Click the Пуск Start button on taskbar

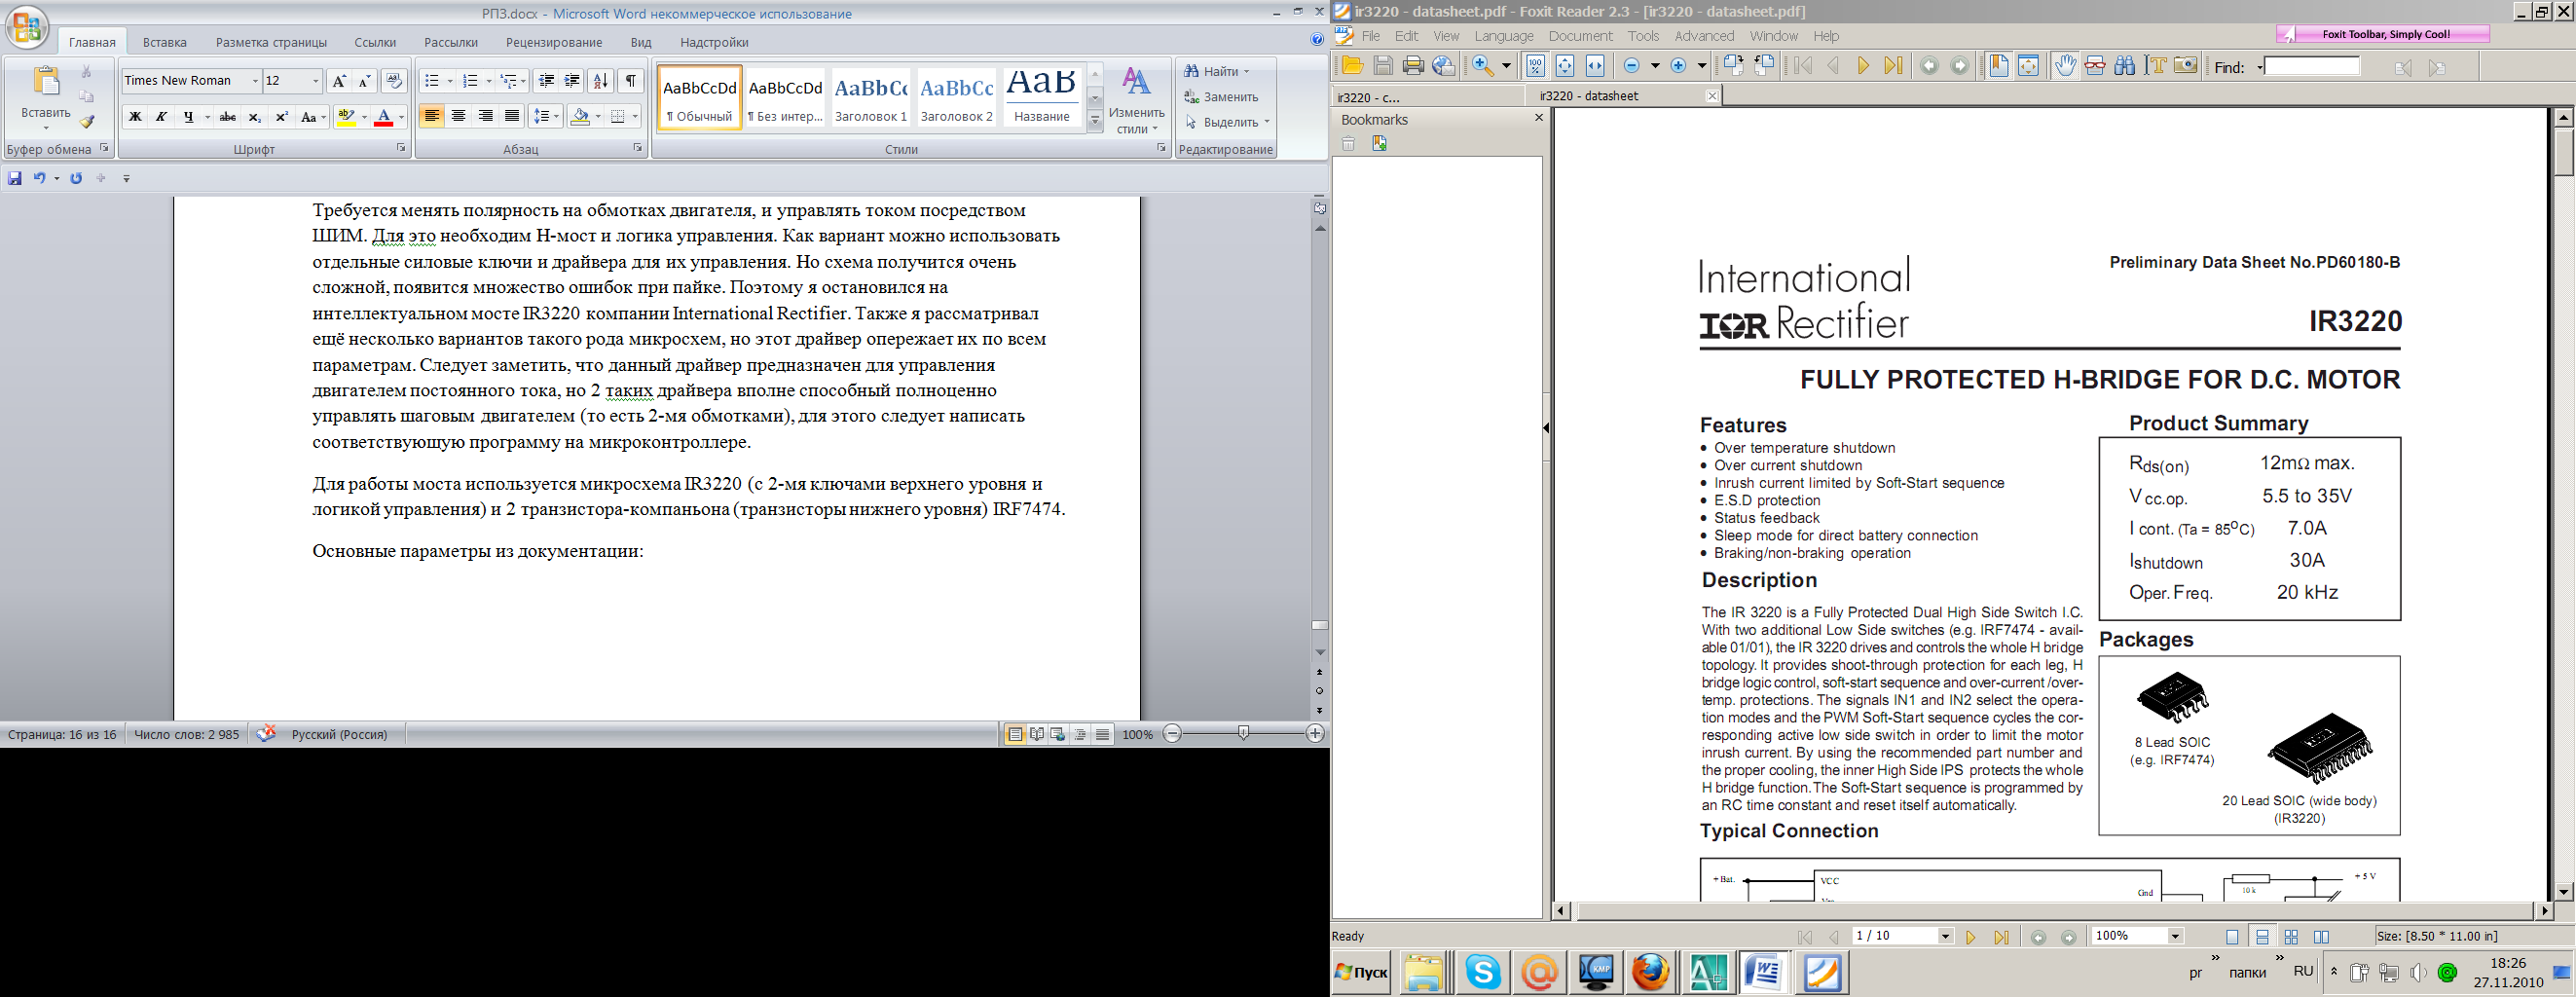1361,972
